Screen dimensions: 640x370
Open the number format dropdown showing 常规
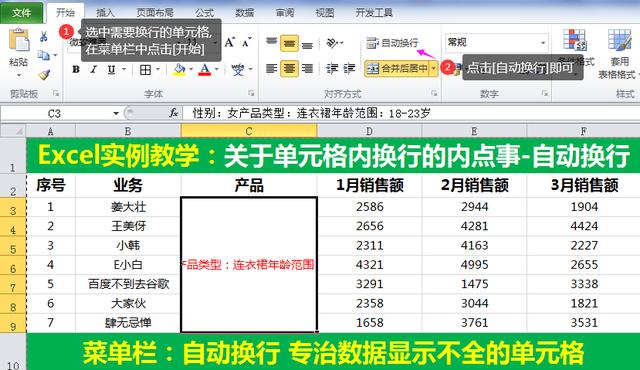point(496,42)
